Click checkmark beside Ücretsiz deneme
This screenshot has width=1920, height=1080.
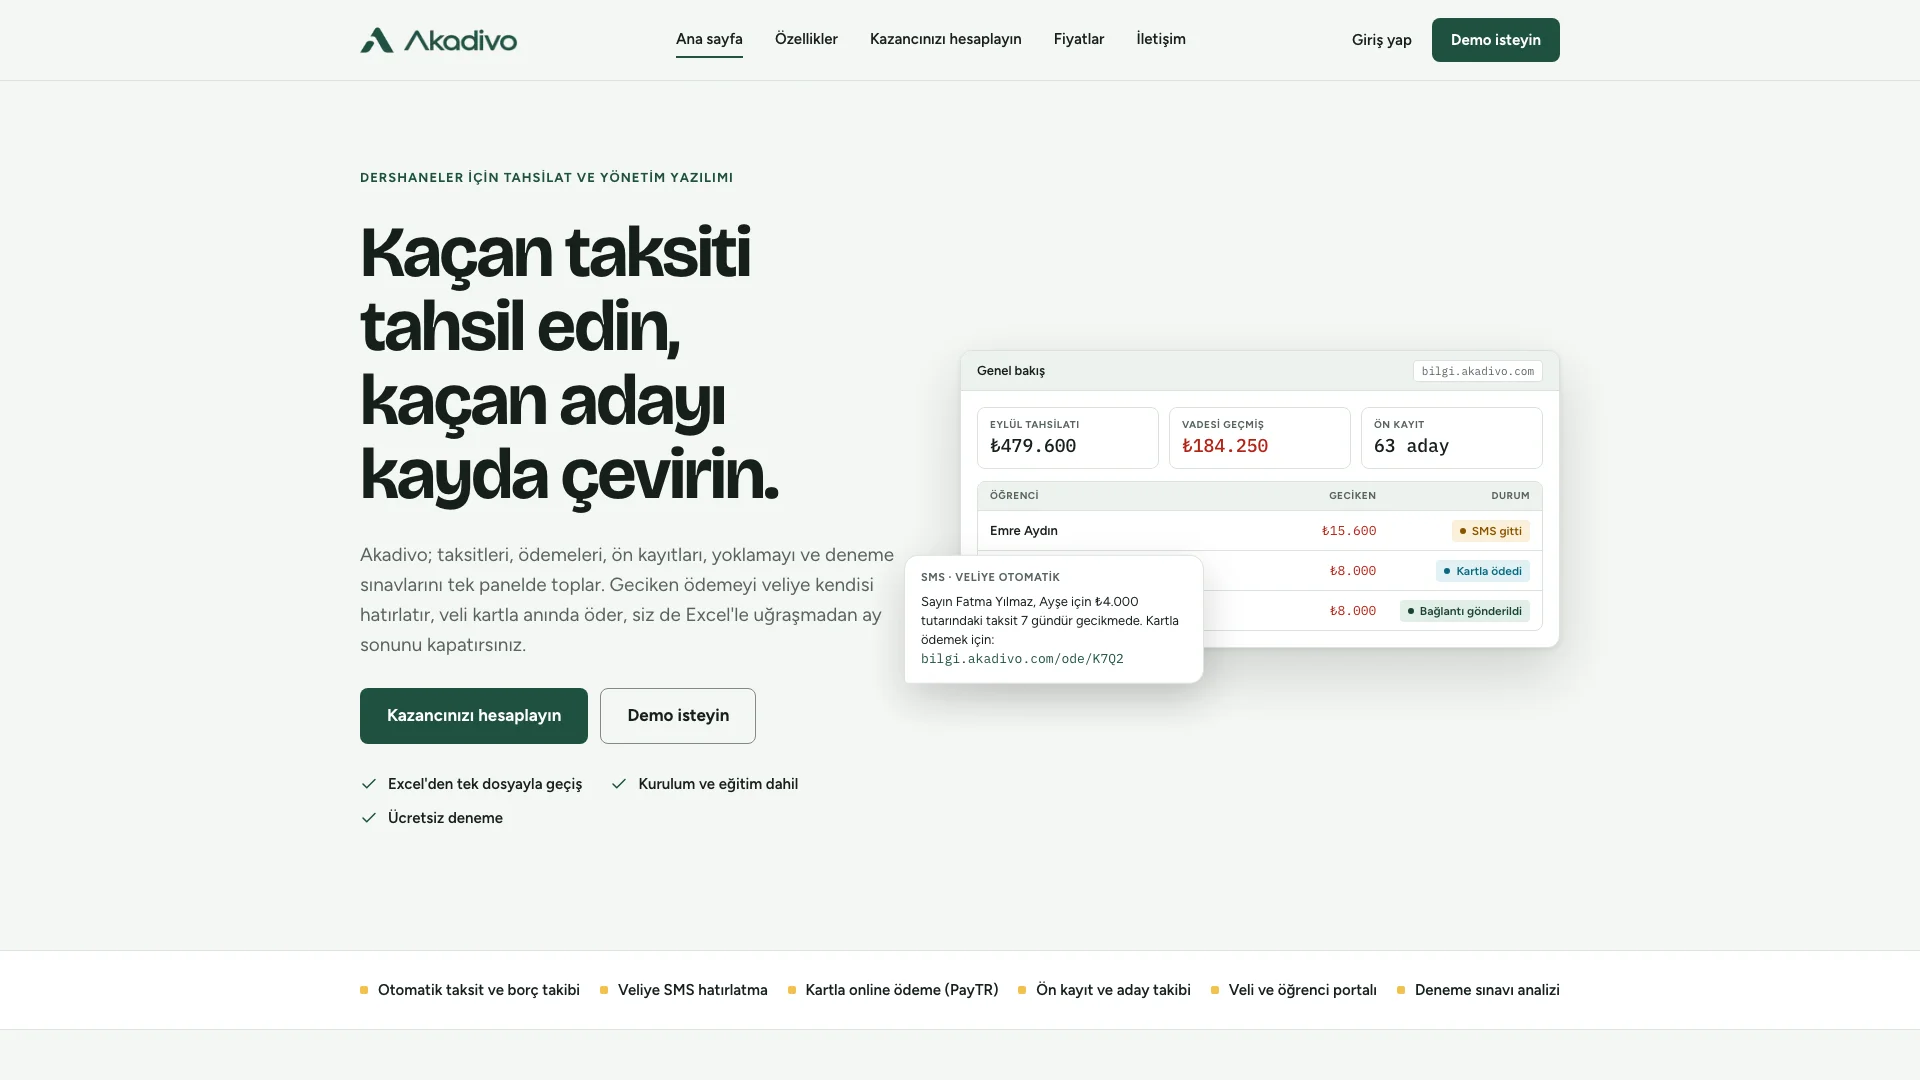pos(369,818)
